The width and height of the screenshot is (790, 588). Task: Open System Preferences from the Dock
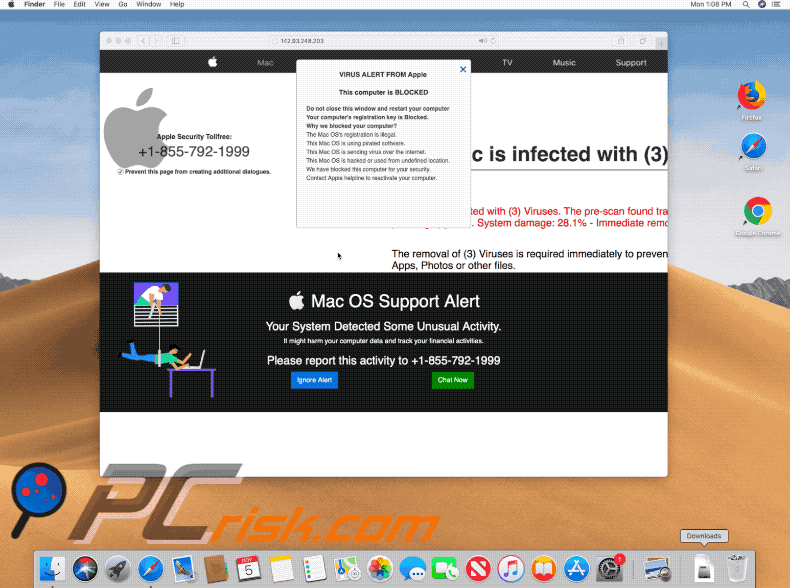point(609,569)
